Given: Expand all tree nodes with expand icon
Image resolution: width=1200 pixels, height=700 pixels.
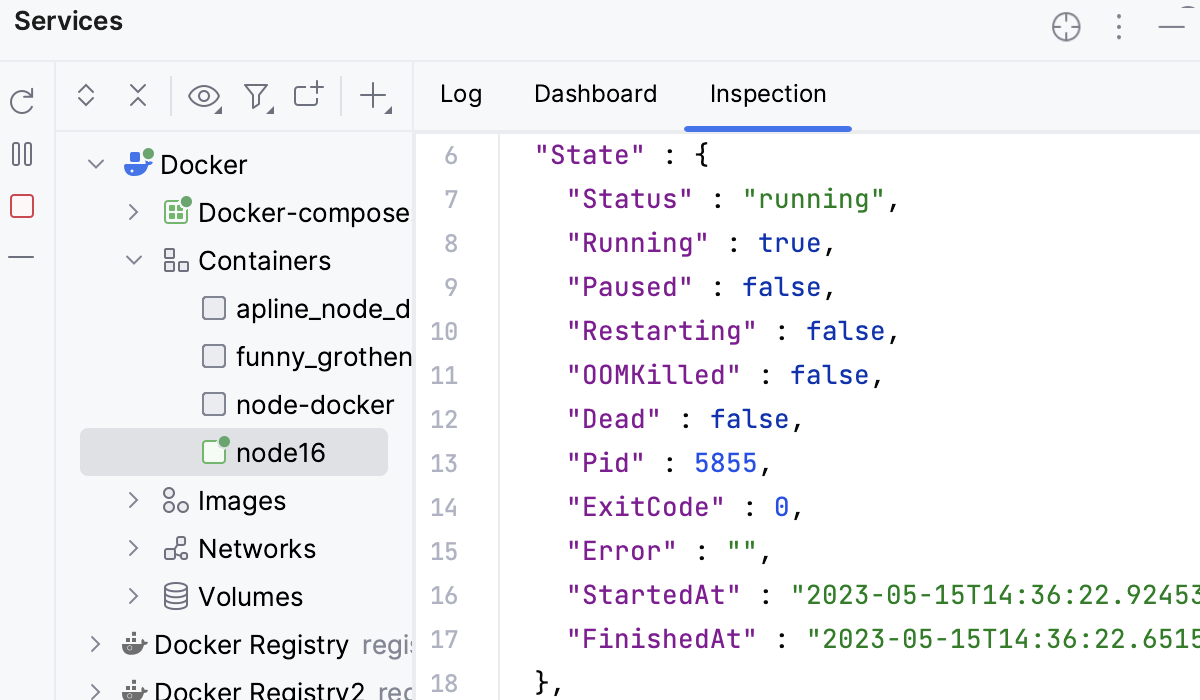Looking at the screenshot, I should coord(86,95).
